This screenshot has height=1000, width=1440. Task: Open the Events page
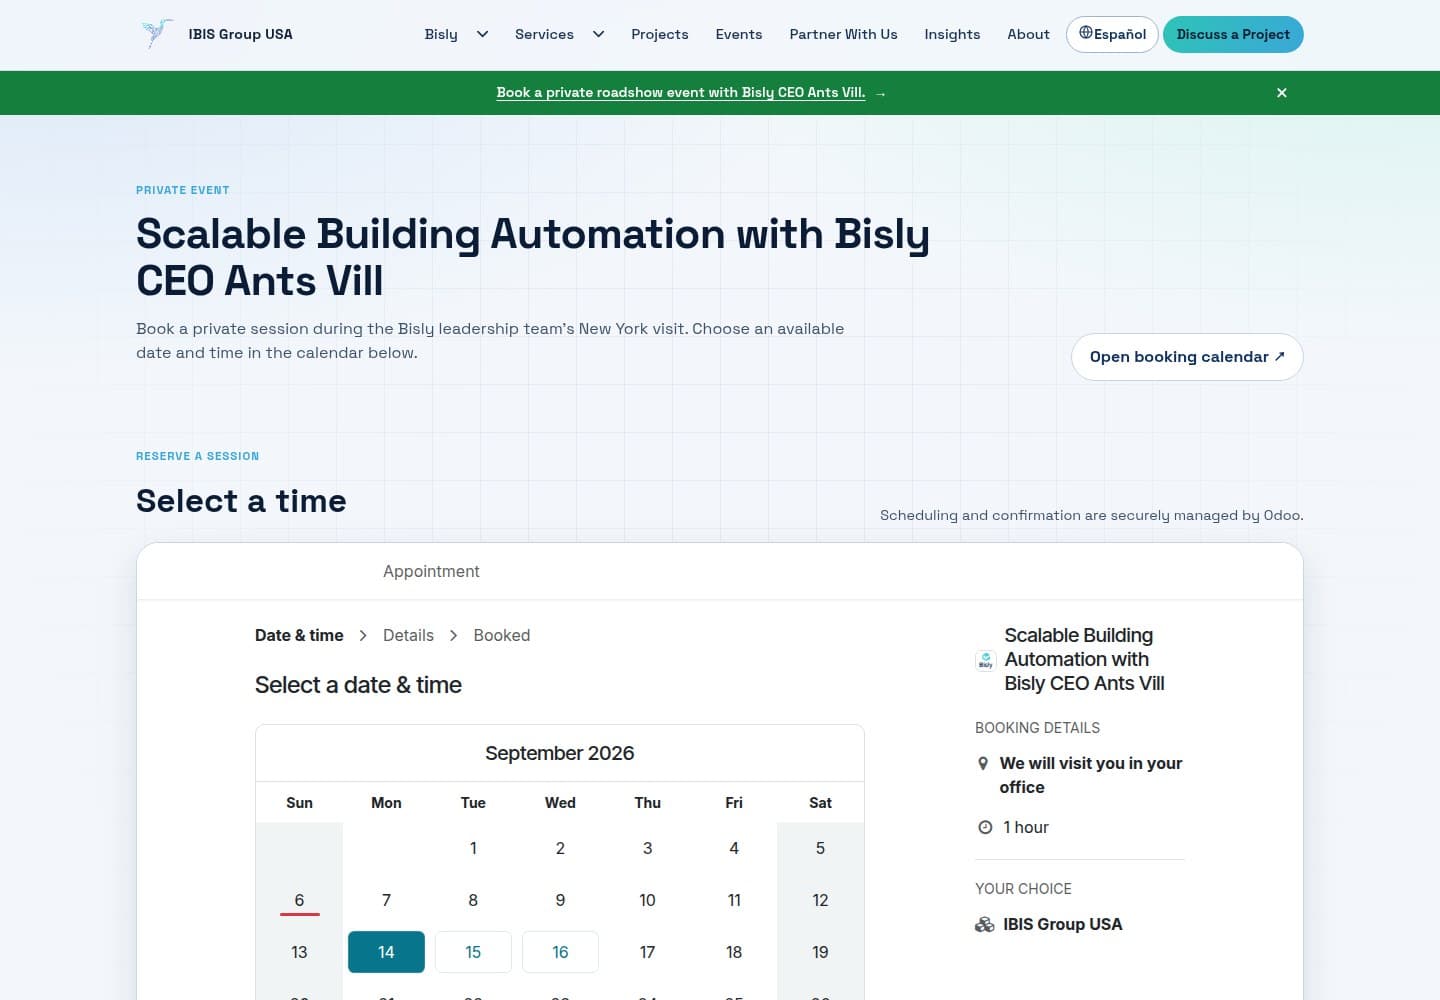tap(739, 34)
